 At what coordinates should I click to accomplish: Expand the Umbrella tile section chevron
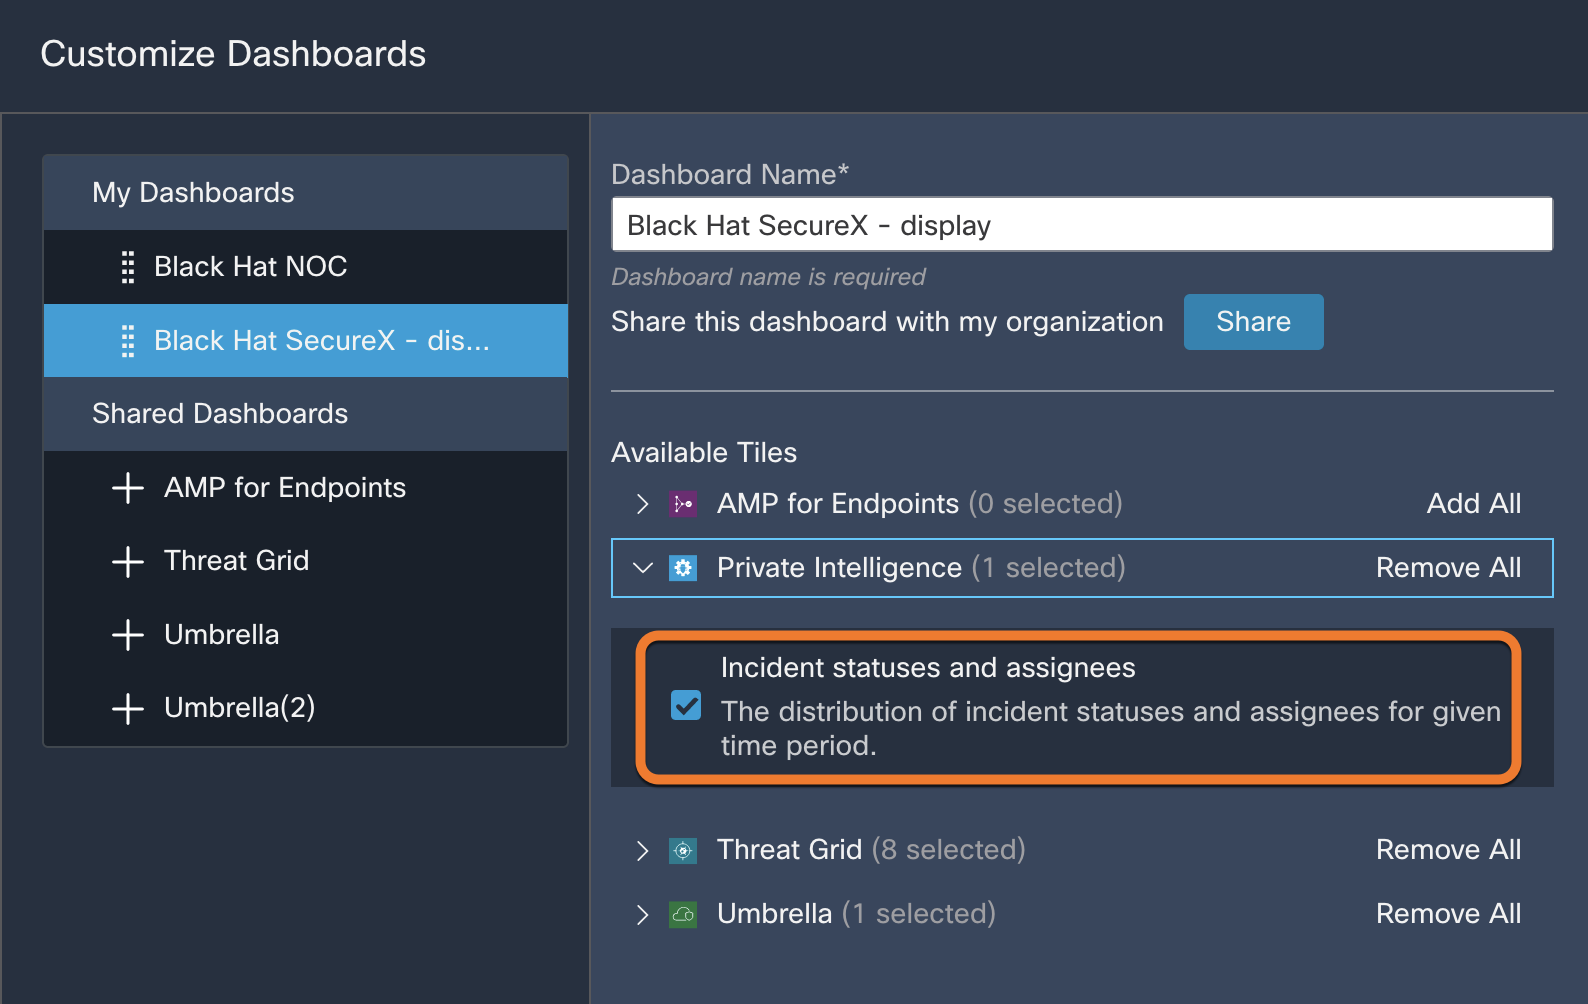643,914
